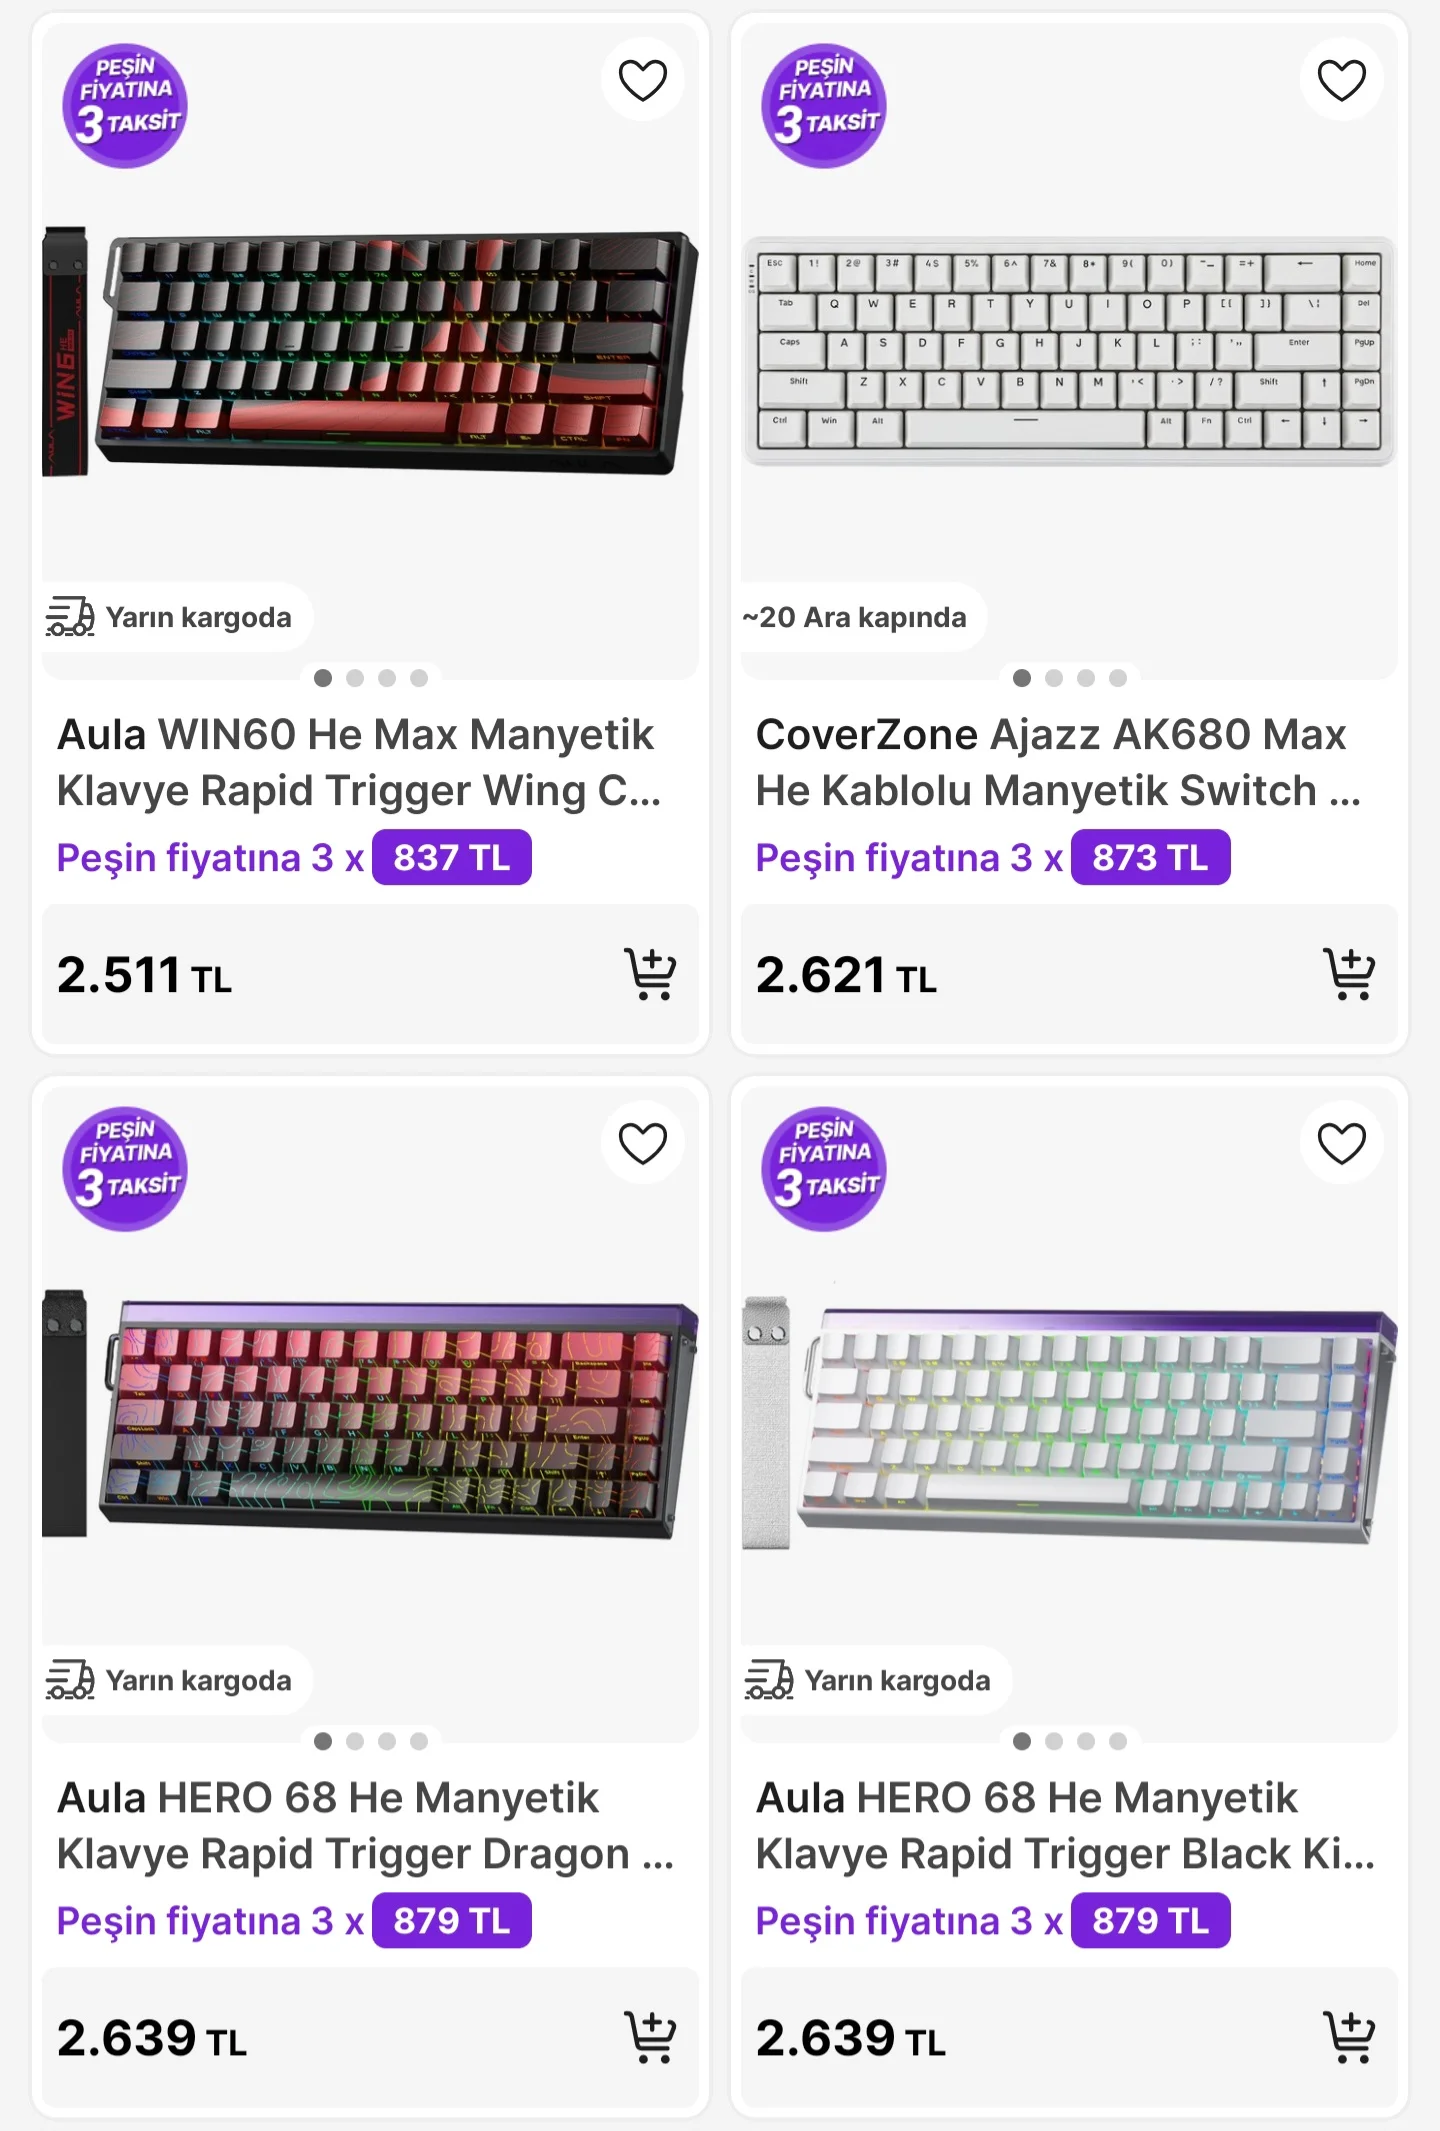Open the red-black Aula WIN60 keyboard image
1440x2131 pixels.
pyautogui.click(x=370, y=352)
